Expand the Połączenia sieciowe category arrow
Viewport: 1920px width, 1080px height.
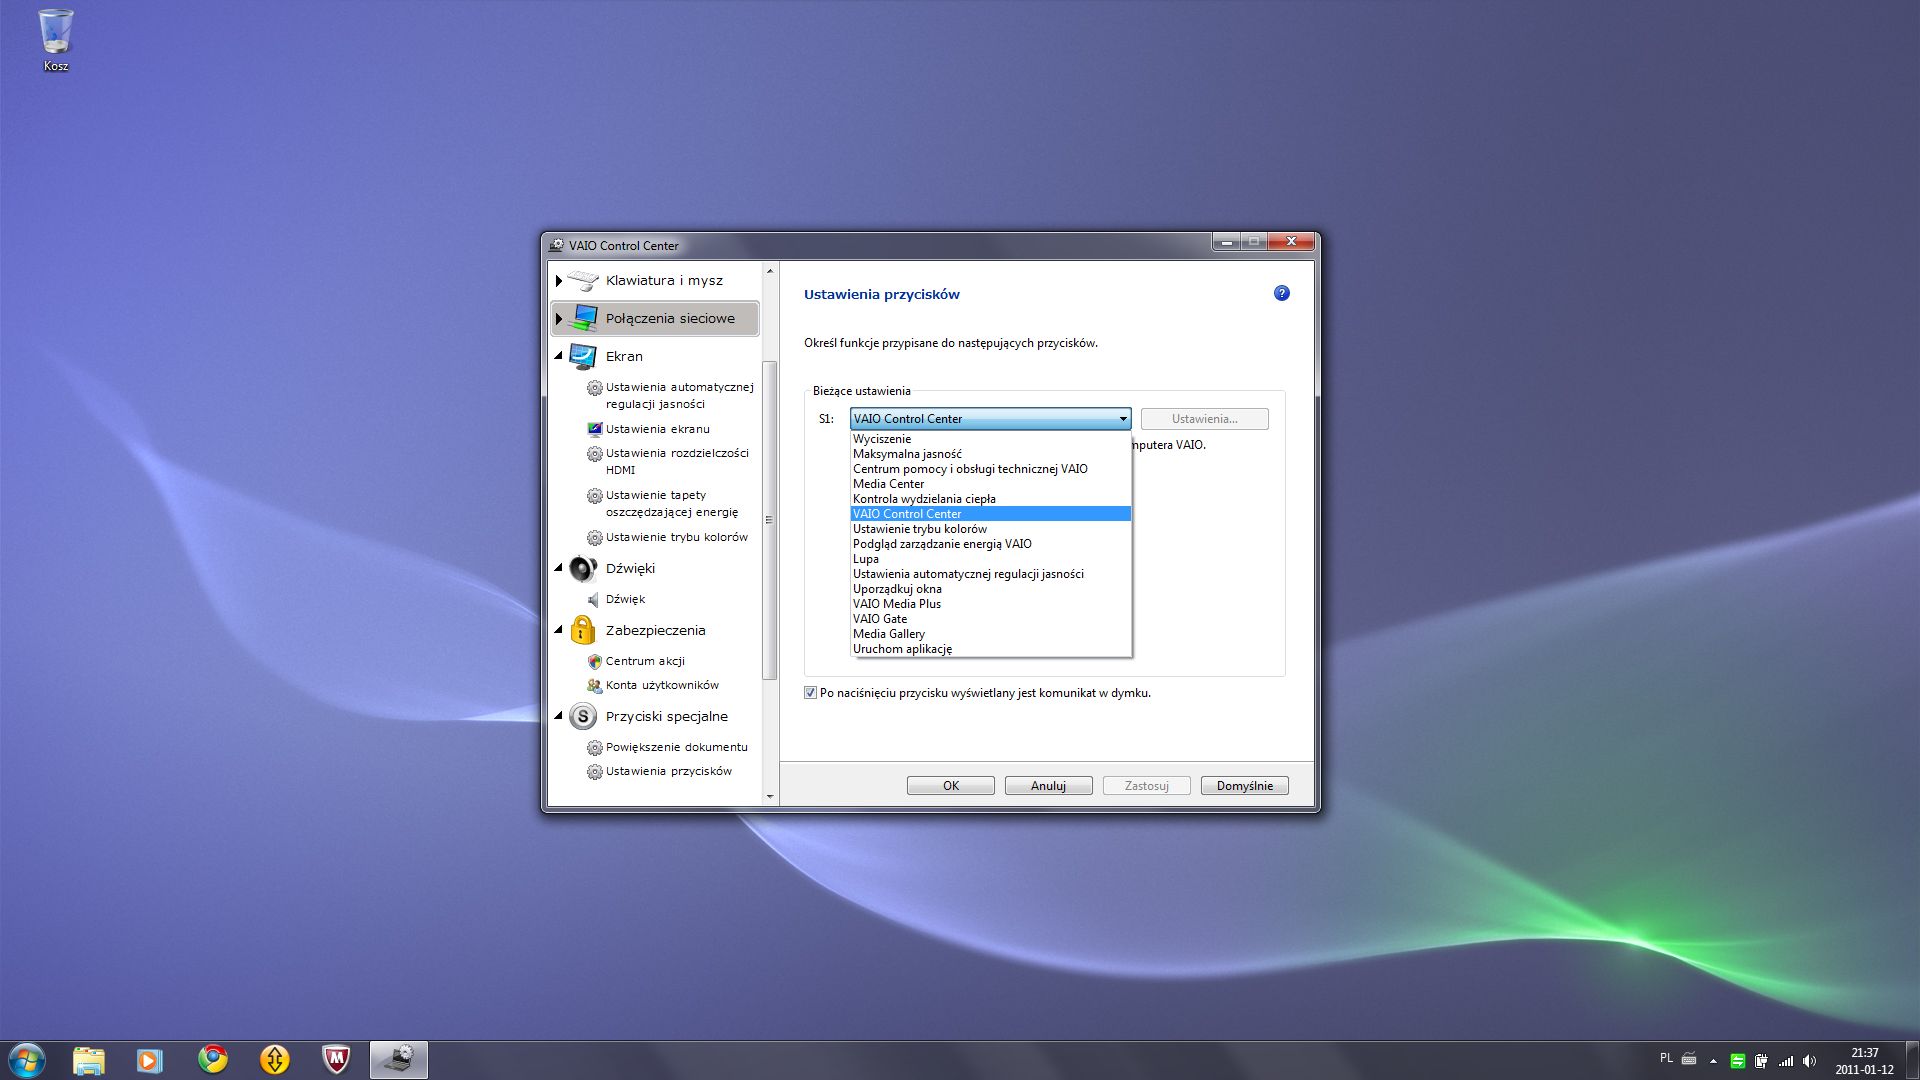pyautogui.click(x=559, y=318)
